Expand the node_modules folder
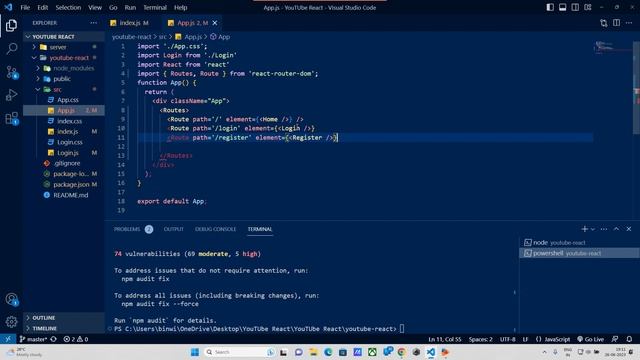640x360 pixels. (x=63, y=68)
